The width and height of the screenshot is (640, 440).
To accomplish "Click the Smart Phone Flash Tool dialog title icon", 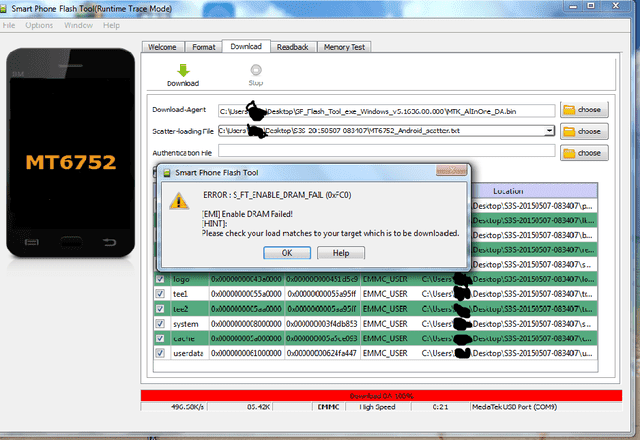I will [167, 173].
